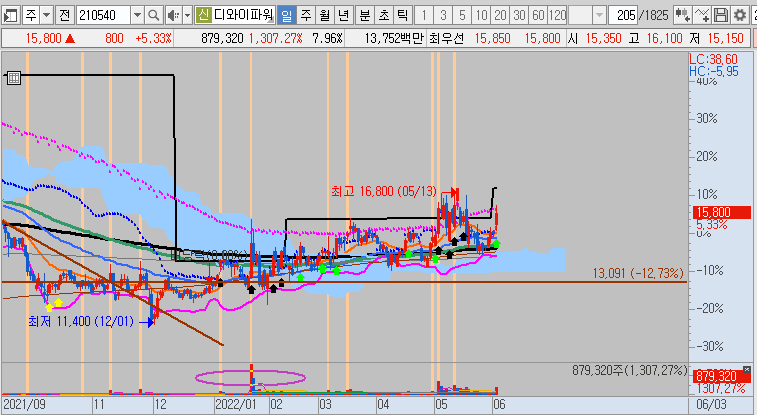Open chart settings with the gear icon
This screenshot has width=757, height=415.
(739, 15)
